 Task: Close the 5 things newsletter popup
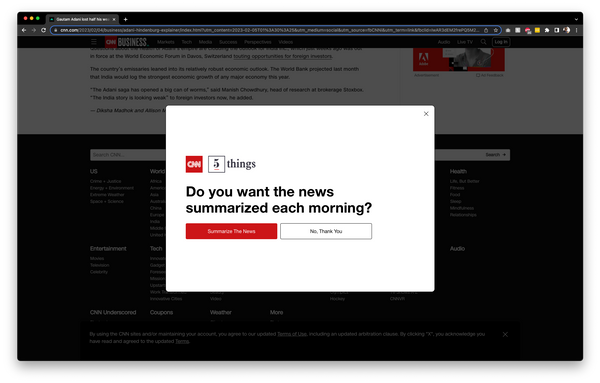426,114
